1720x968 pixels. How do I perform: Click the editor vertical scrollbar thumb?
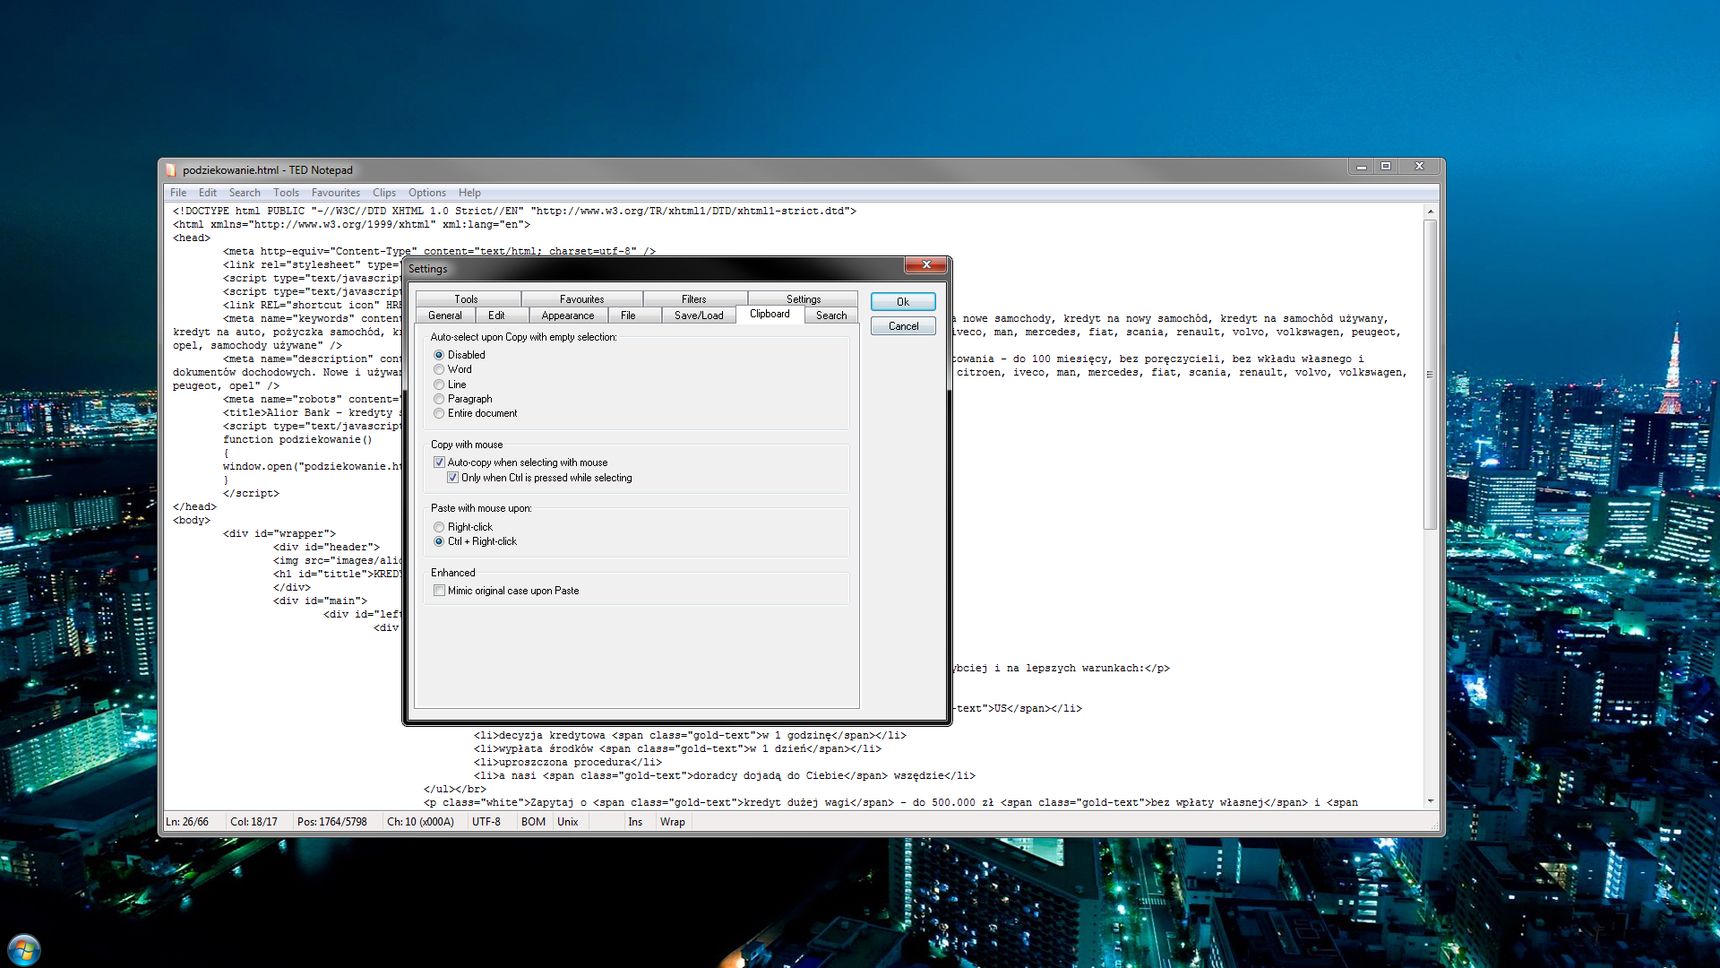[1430, 375]
